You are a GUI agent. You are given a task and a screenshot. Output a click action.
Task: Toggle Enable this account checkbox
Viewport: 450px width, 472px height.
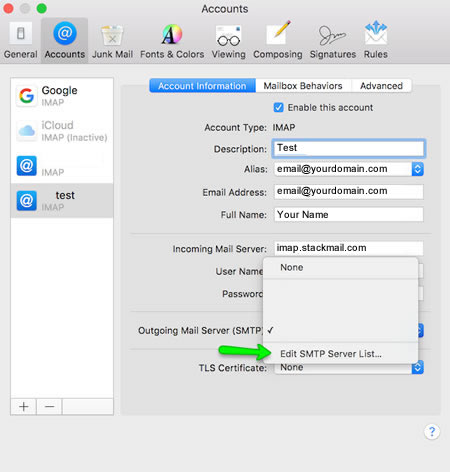click(278, 107)
